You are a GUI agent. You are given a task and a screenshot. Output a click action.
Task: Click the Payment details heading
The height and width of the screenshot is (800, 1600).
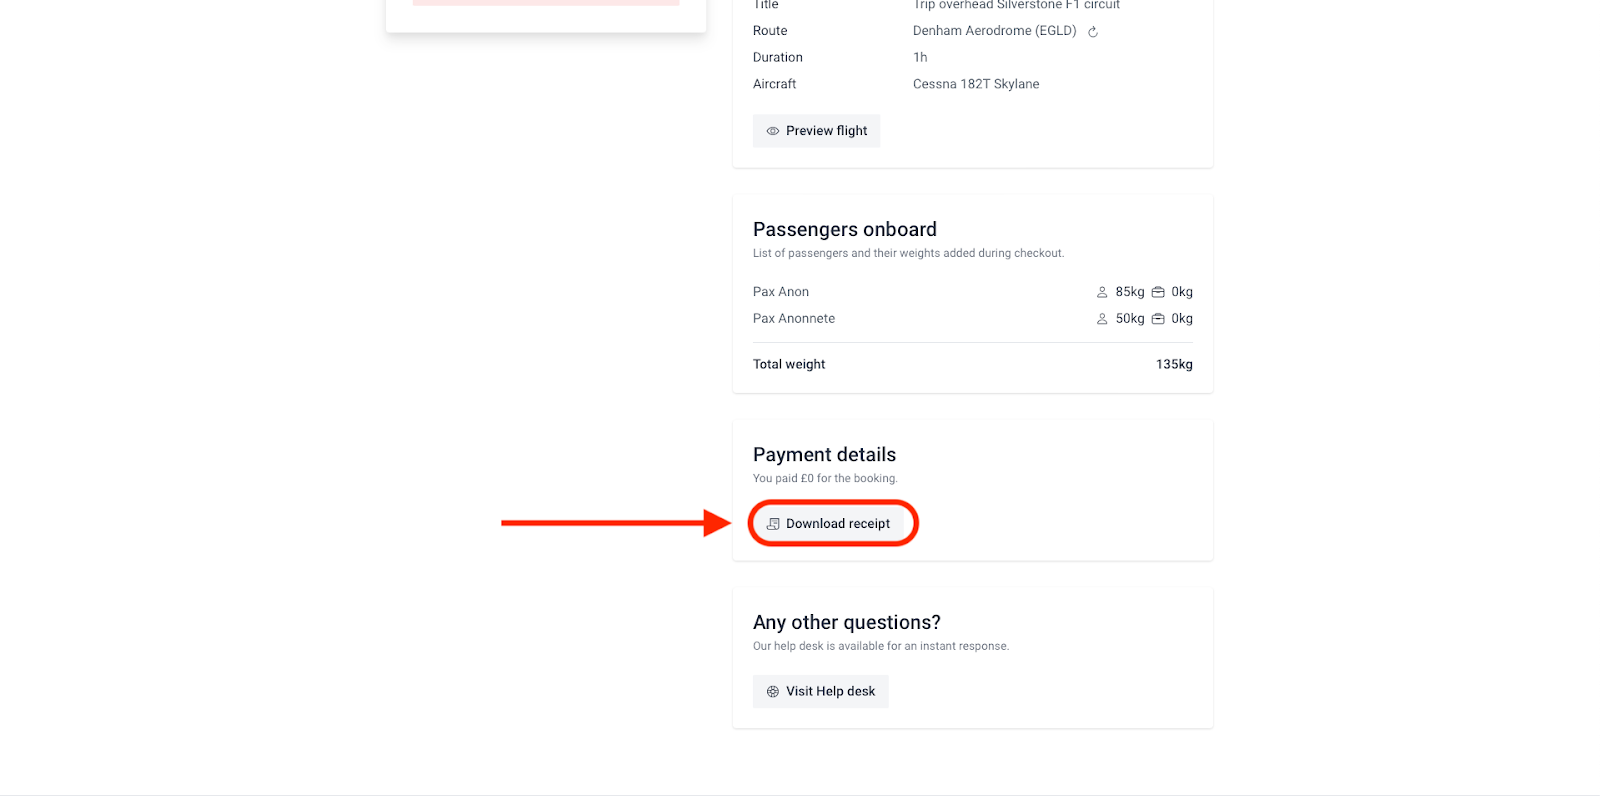click(x=824, y=455)
